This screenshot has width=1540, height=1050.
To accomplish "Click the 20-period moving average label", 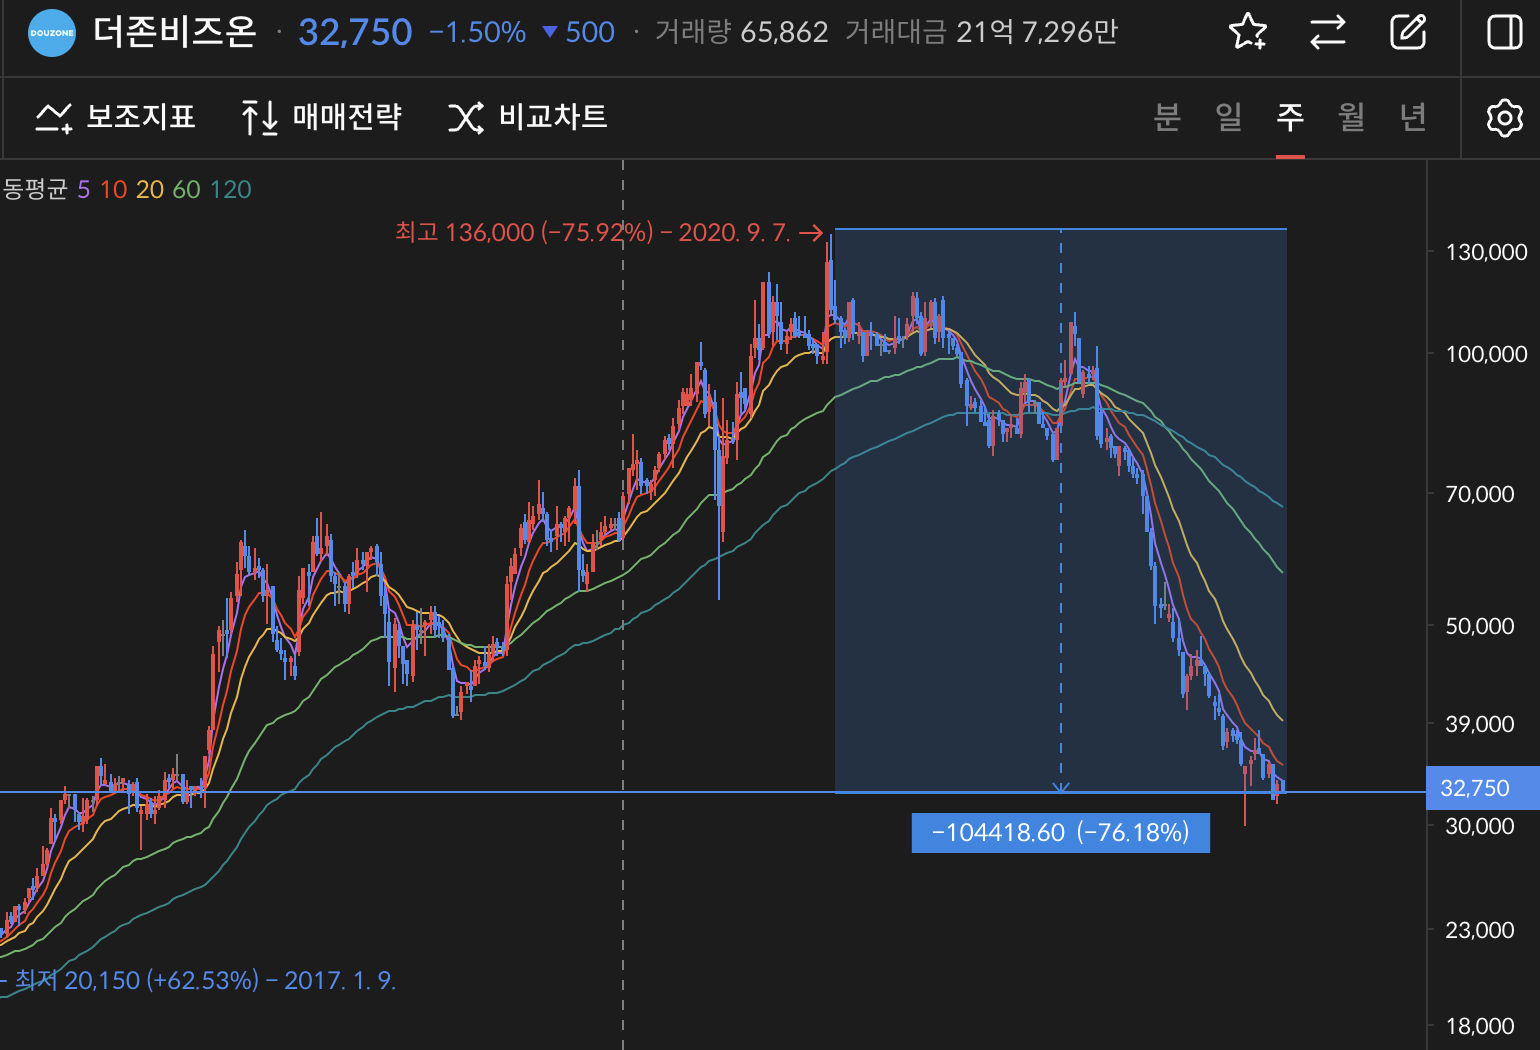I will click(x=150, y=189).
